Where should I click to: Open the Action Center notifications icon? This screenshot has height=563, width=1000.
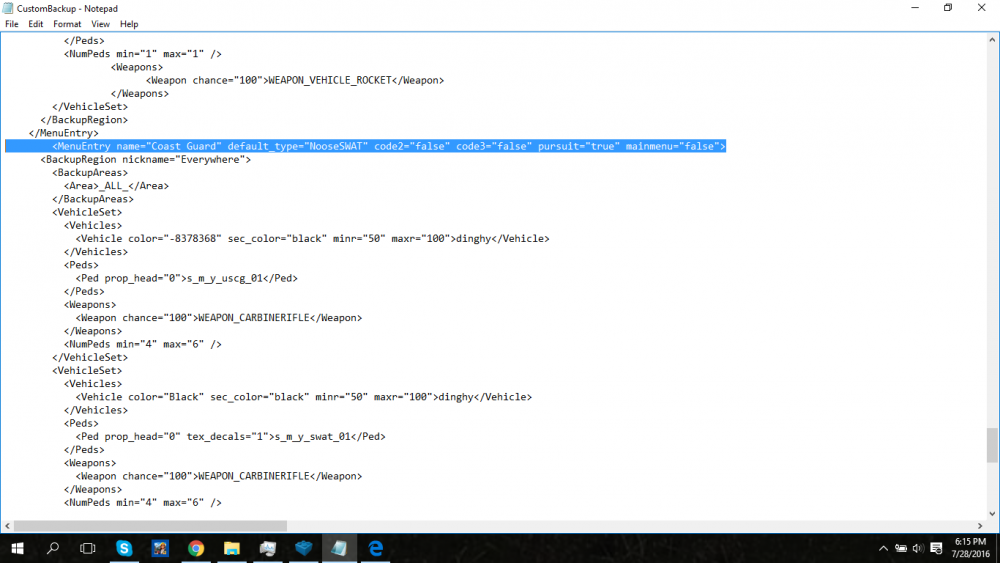(936, 548)
